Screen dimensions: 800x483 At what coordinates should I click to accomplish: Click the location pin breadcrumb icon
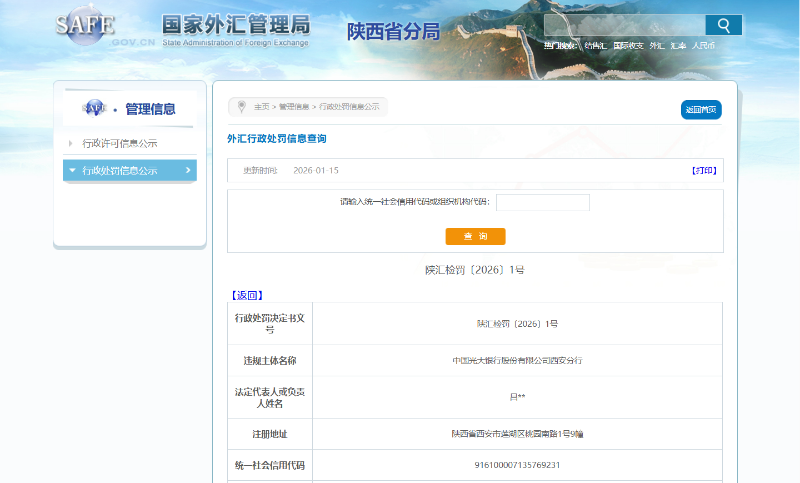[x=241, y=106]
